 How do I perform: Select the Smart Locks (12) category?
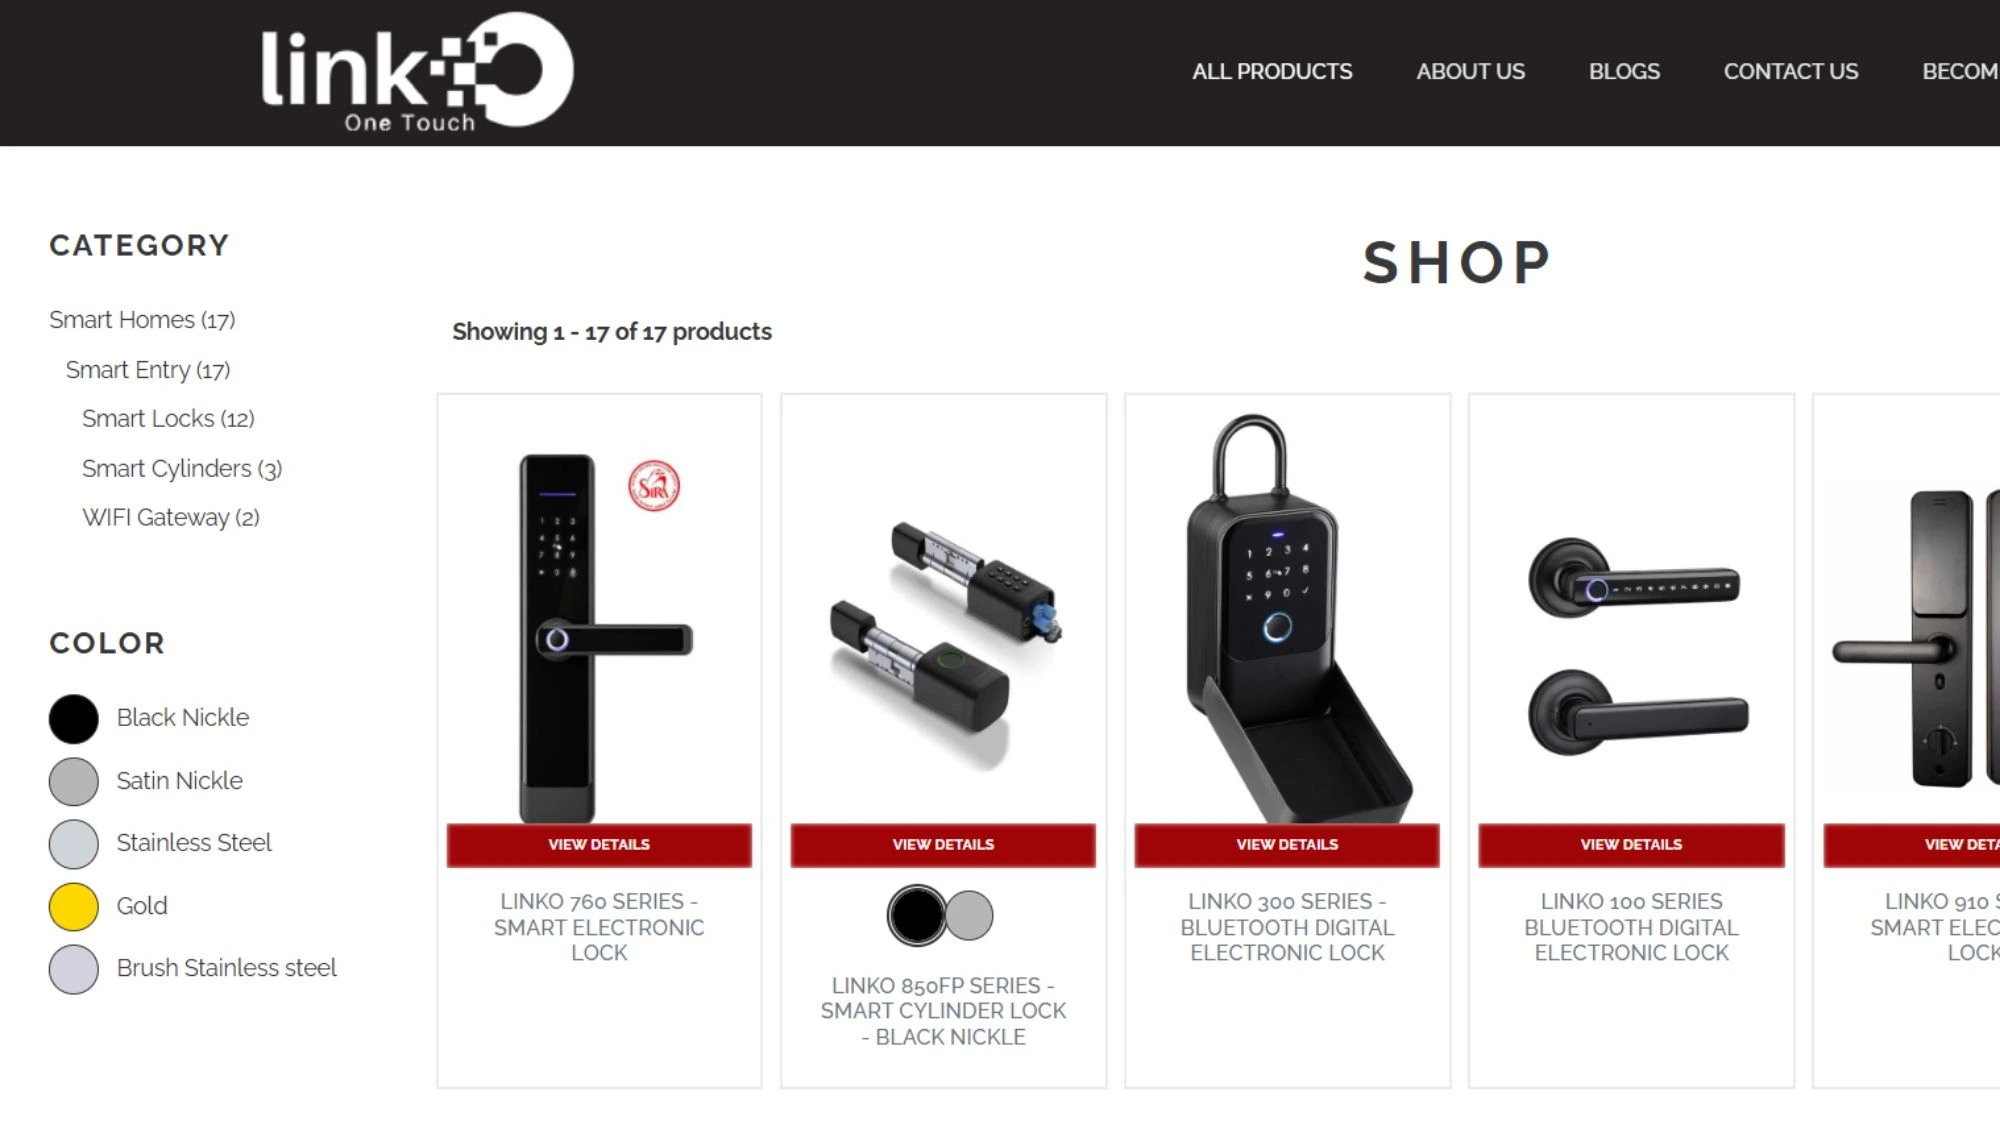point(168,419)
